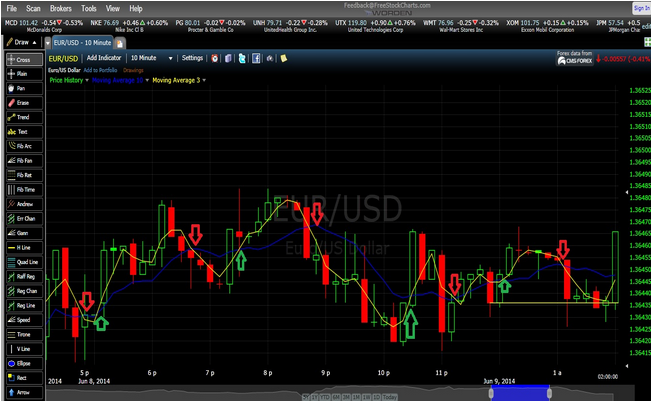
Task: Select the Fib Ret tool
Action: point(25,175)
